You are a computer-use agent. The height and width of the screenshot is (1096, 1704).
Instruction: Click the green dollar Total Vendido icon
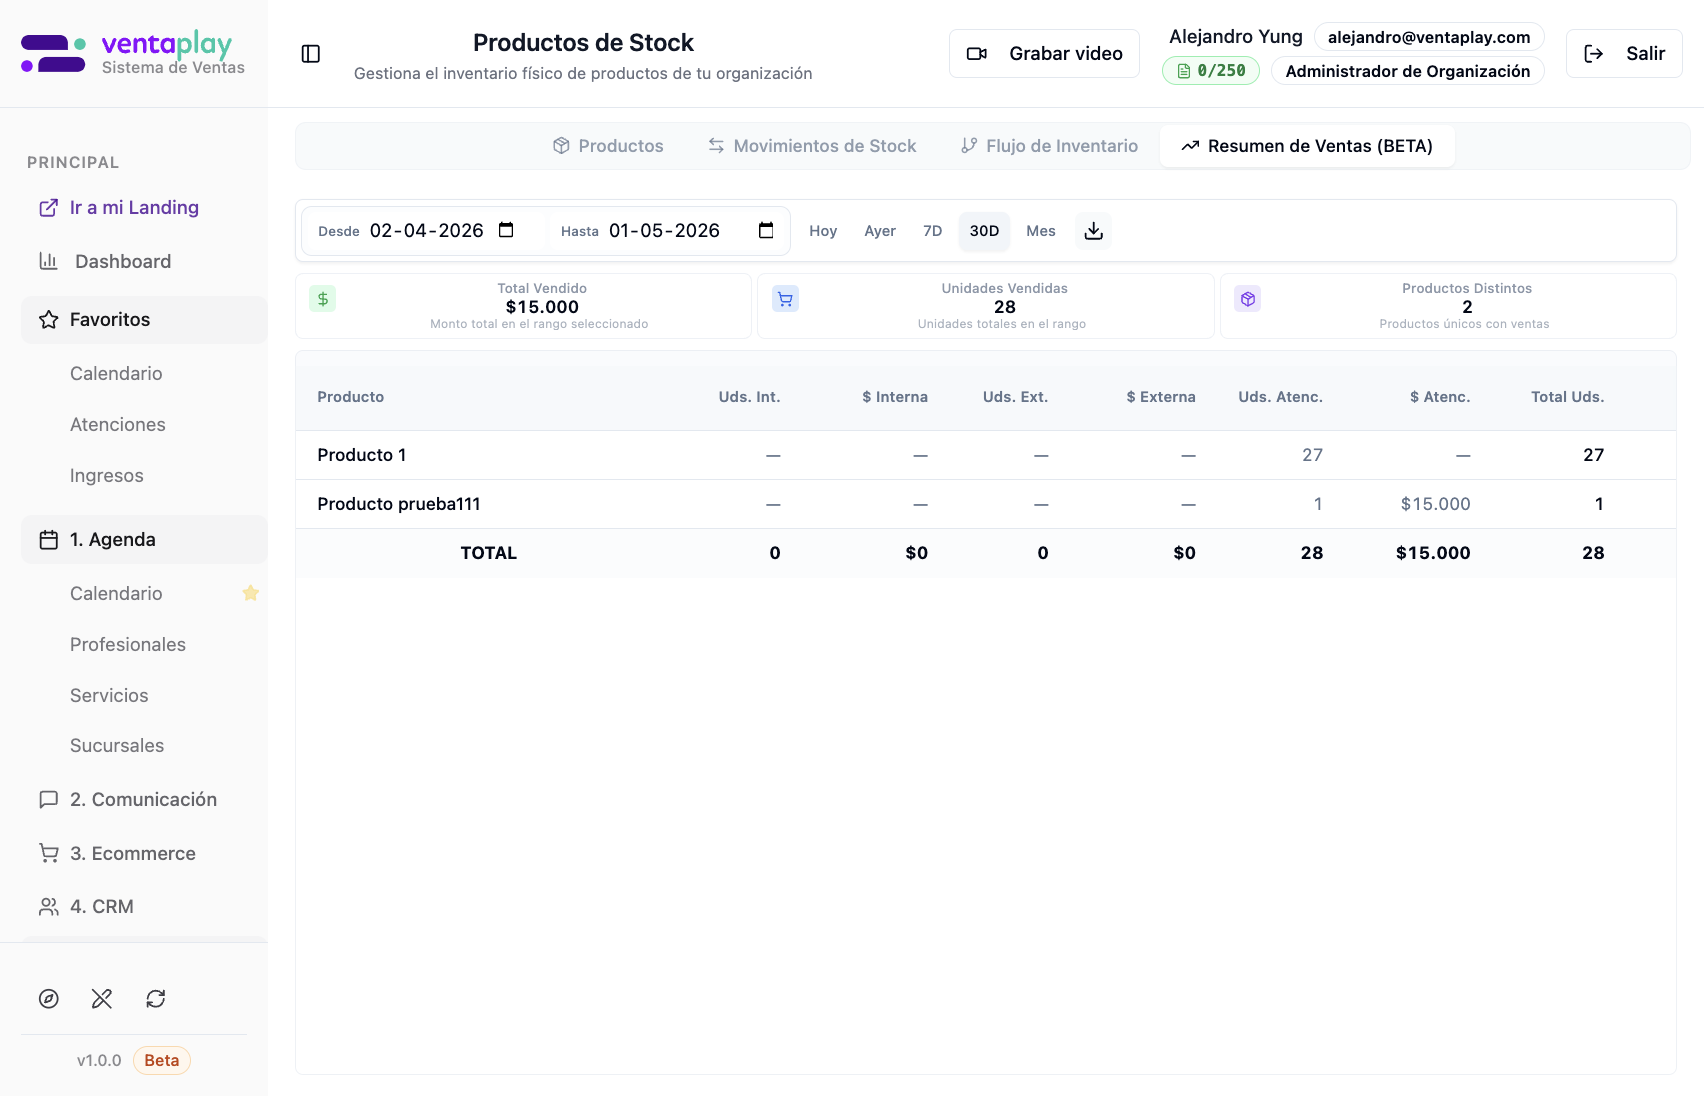[x=323, y=299]
